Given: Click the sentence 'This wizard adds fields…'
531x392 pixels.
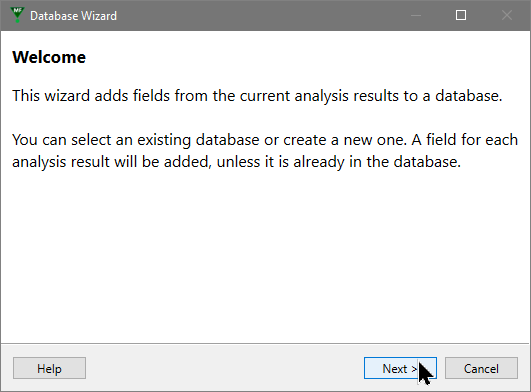Looking at the screenshot, I should (x=257, y=96).
